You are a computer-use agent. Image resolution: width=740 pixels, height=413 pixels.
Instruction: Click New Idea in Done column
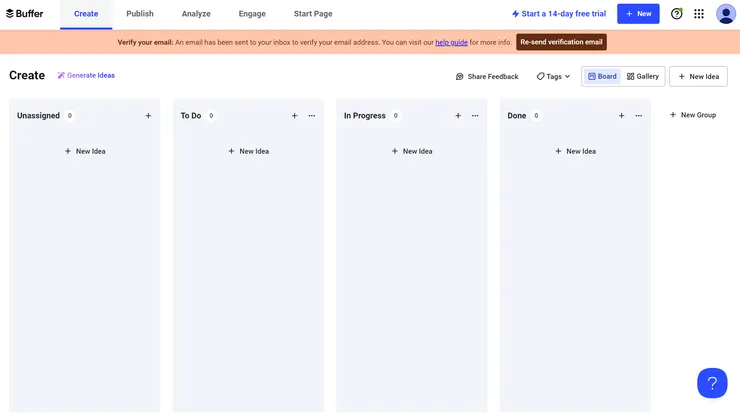pyautogui.click(x=575, y=151)
